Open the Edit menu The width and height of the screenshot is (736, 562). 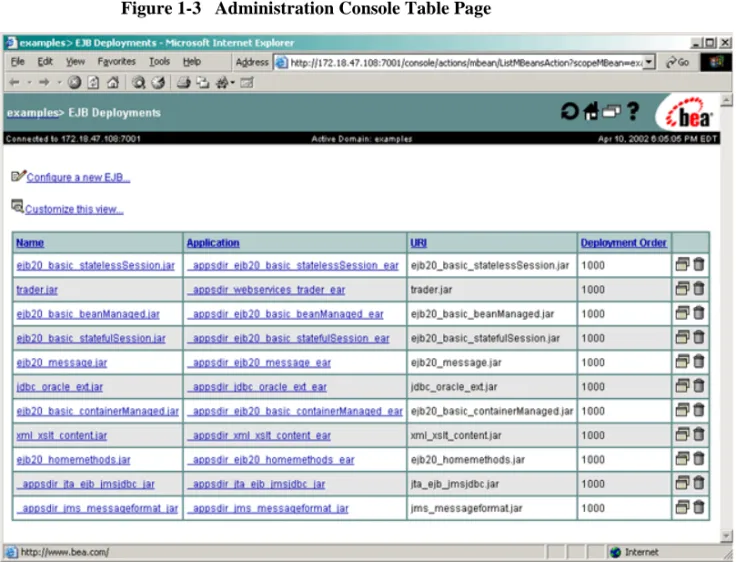[45, 62]
